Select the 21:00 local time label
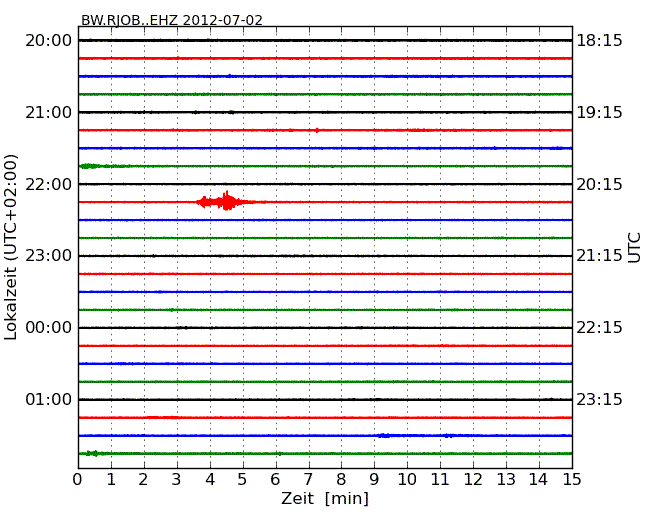Image resolution: width=650 pixels, height=520 pixels. pos(49,112)
